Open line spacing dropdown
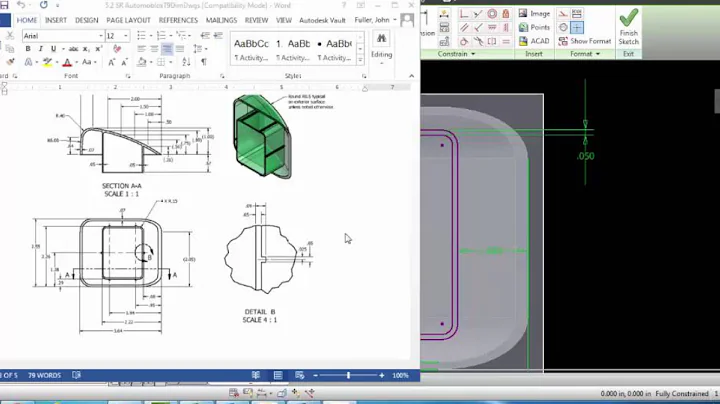Viewport: 720px width, 404px height. click(x=199, y=49)
